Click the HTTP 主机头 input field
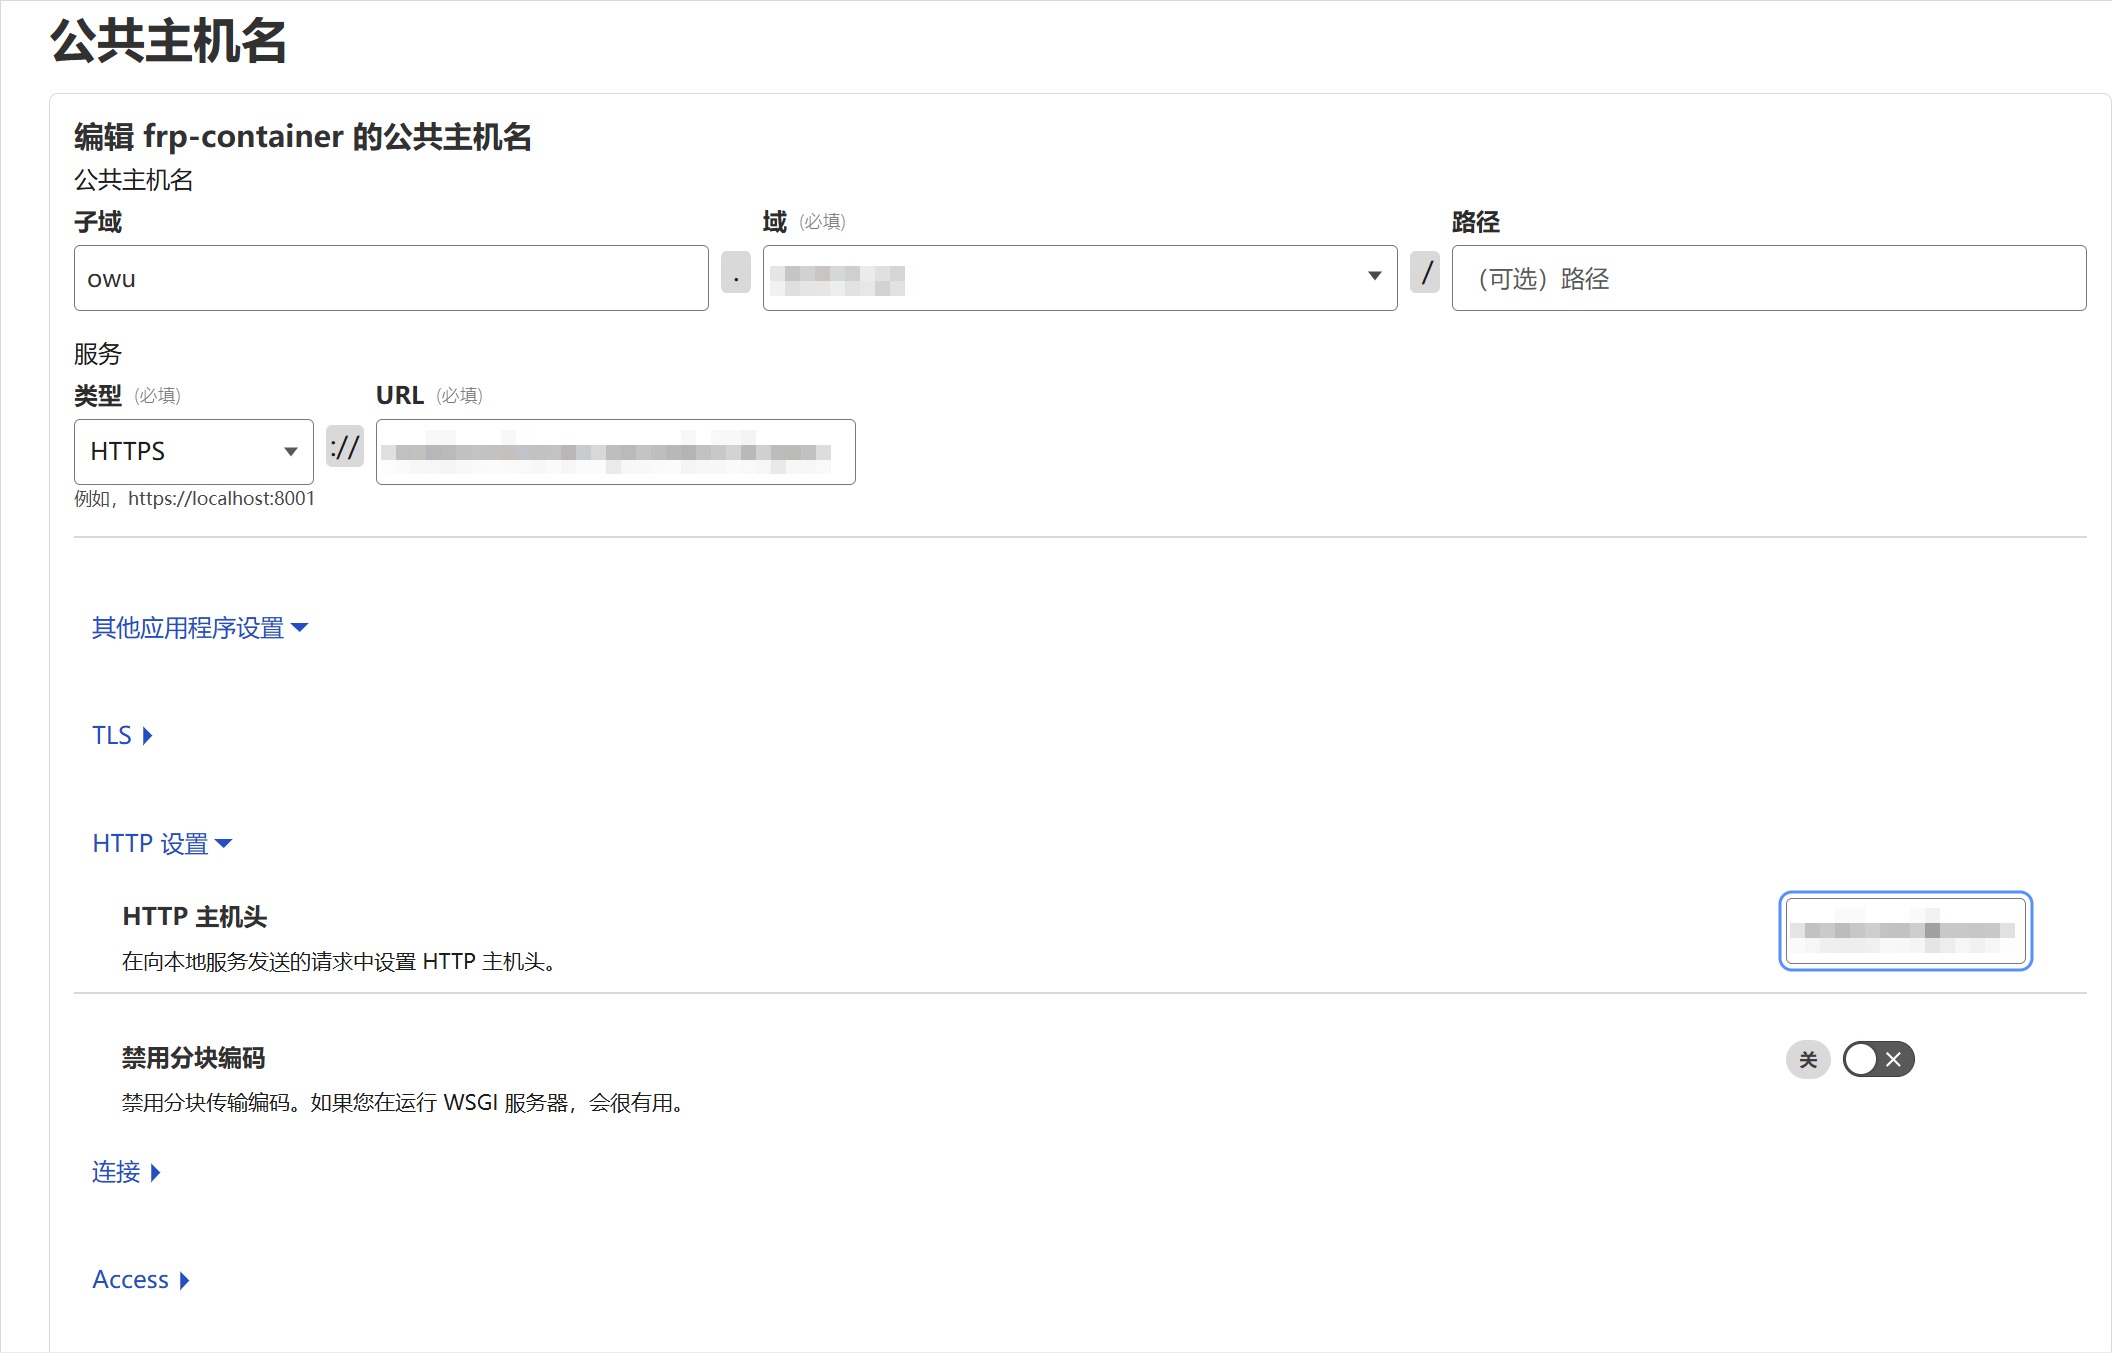Image resolution: width=2112 pixels, height=1353 pixels. (1905, 931)
